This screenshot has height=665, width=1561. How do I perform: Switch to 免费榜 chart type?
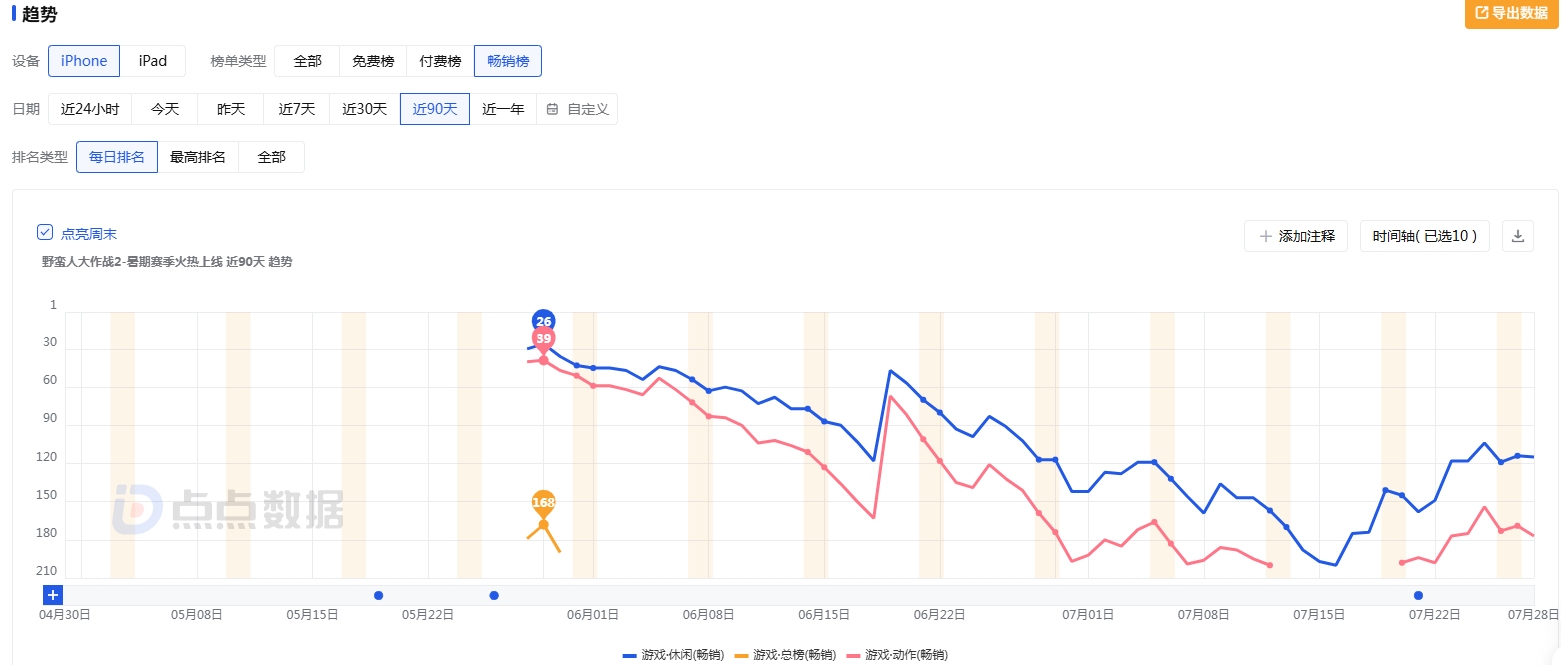pos(373,61)
